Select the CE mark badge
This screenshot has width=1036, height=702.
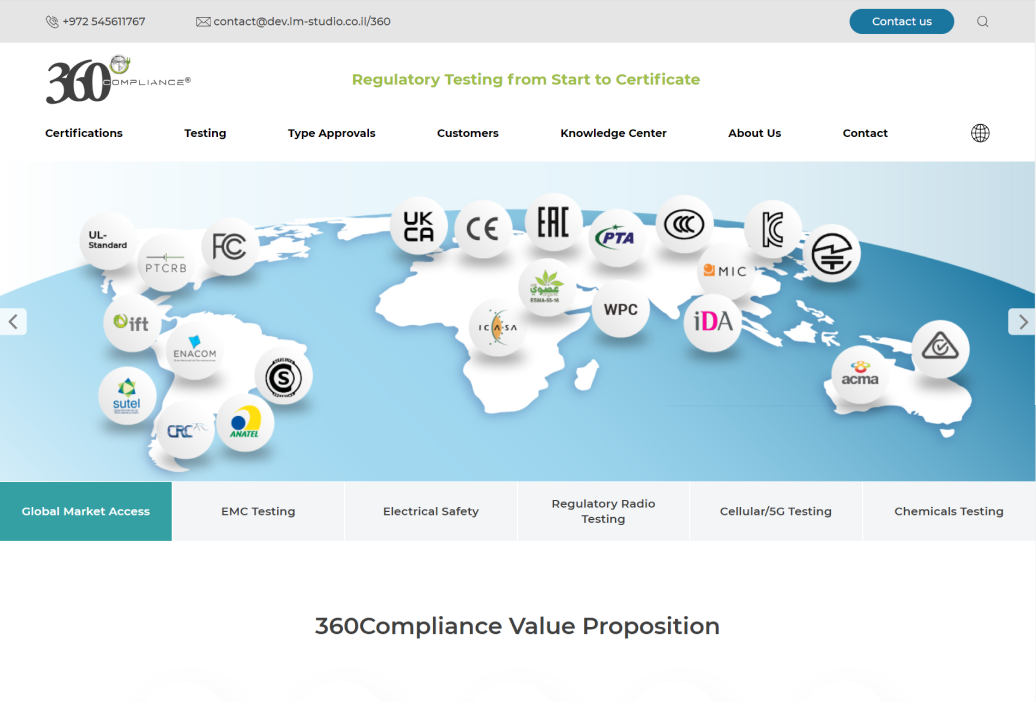tap(482, 229)
